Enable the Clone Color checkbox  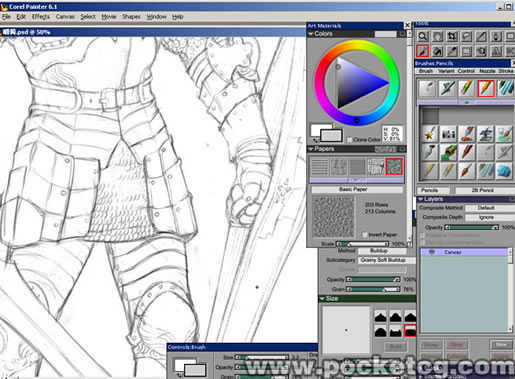pos(349,140)
